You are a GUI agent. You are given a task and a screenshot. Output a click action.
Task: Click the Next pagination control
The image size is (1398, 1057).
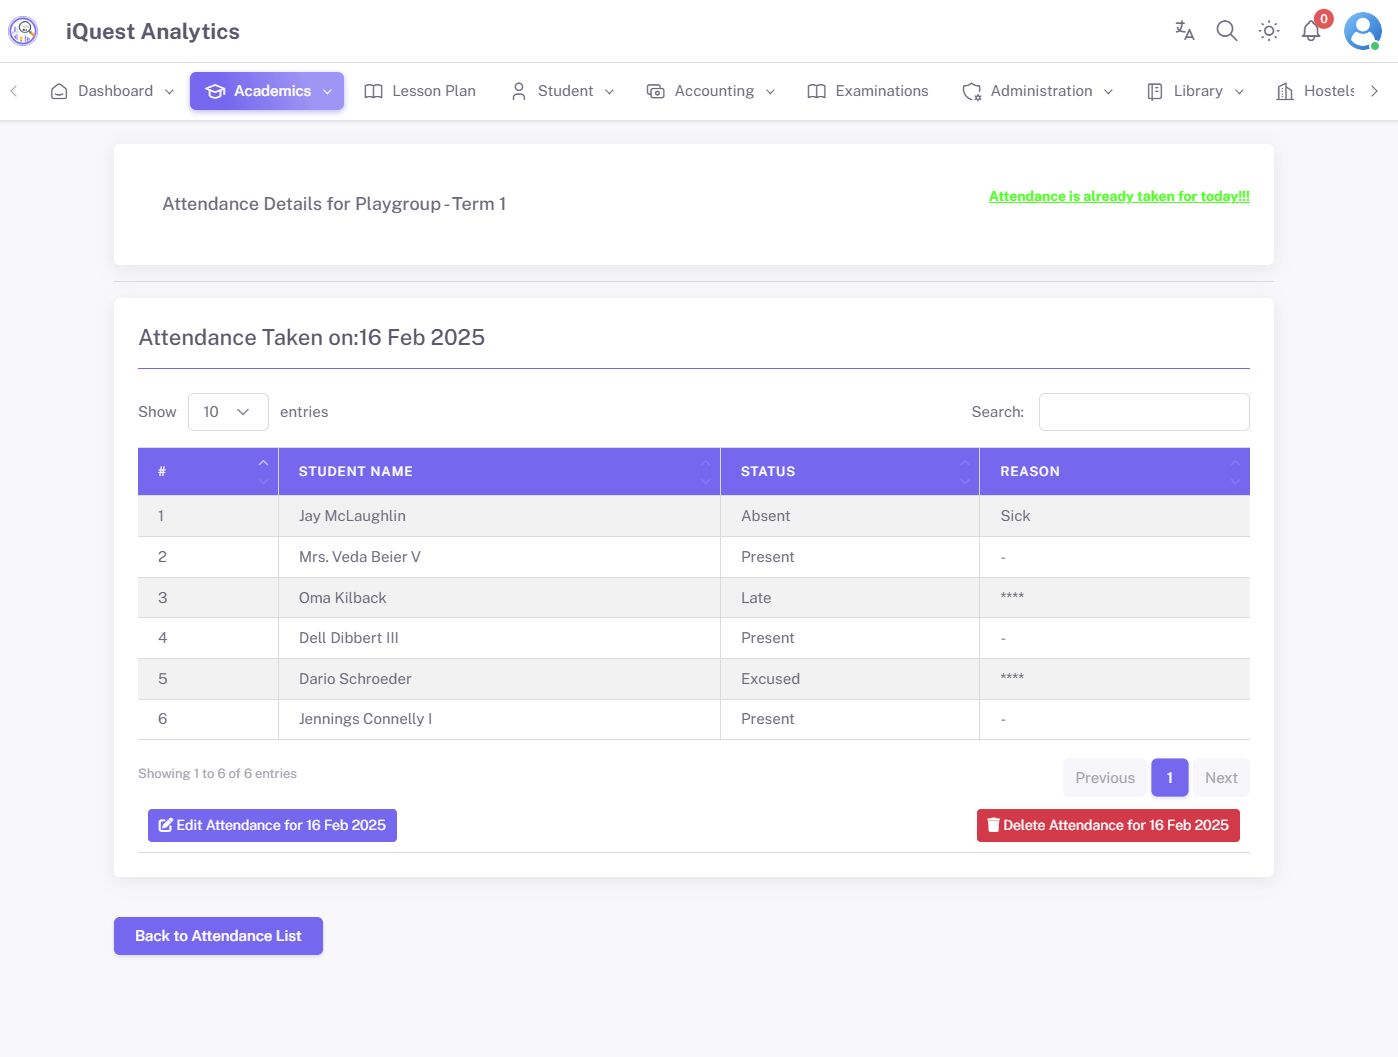(x=1221, y=777)
